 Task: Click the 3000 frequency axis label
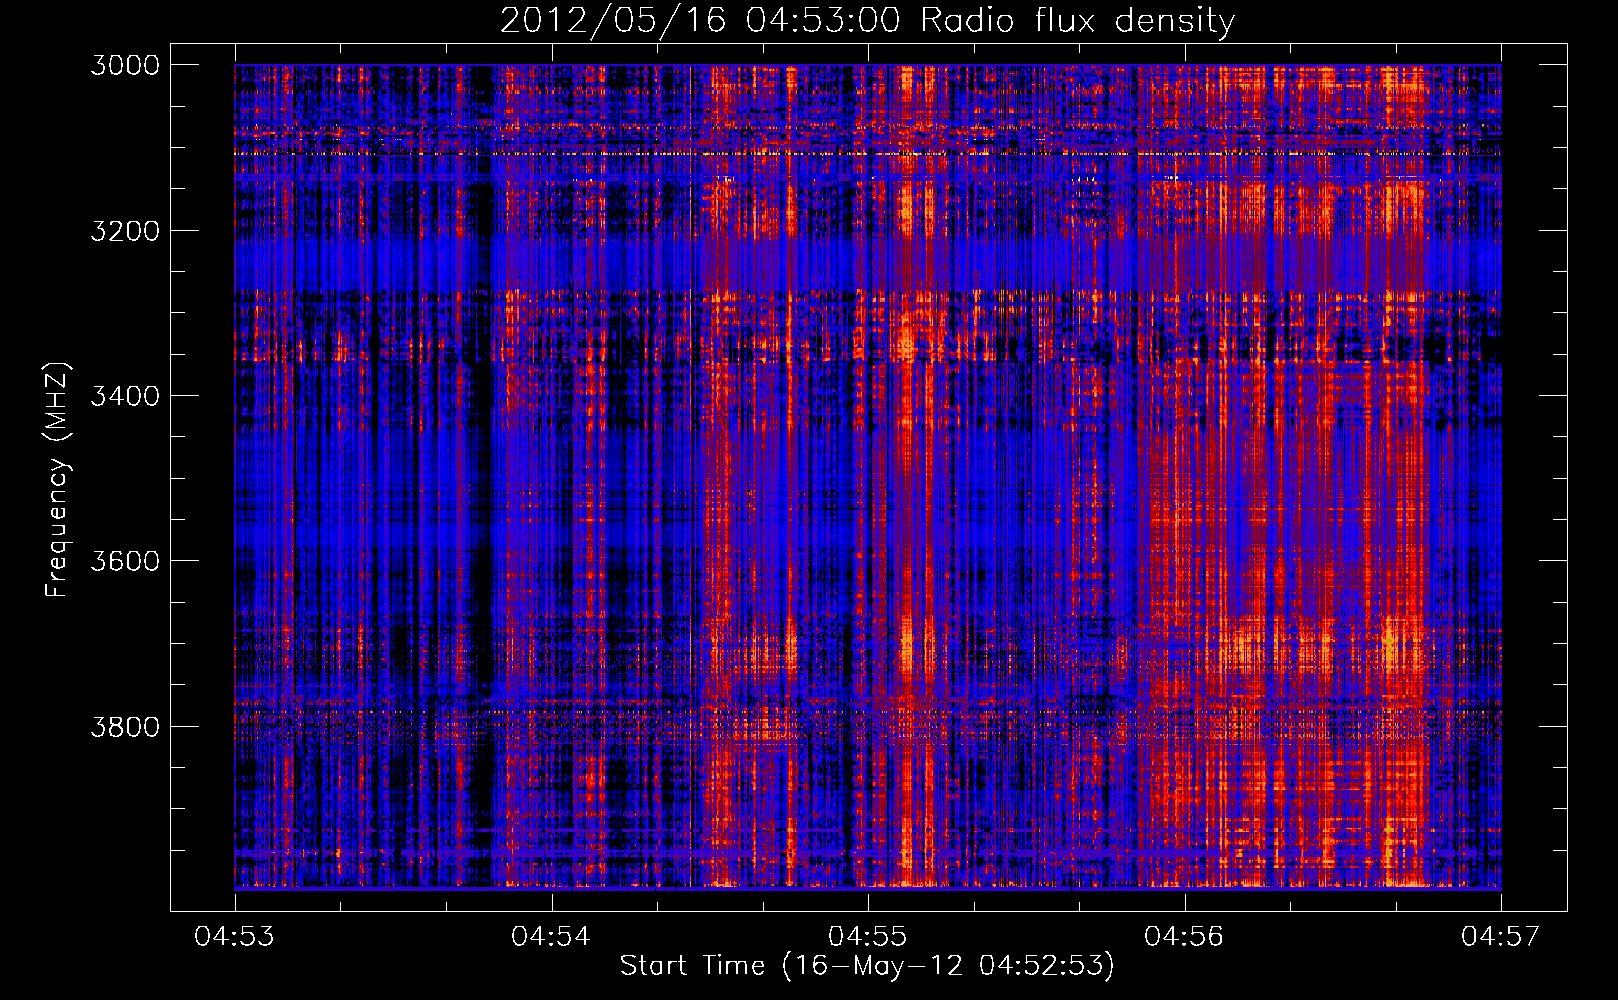click(x=125, y=65)
